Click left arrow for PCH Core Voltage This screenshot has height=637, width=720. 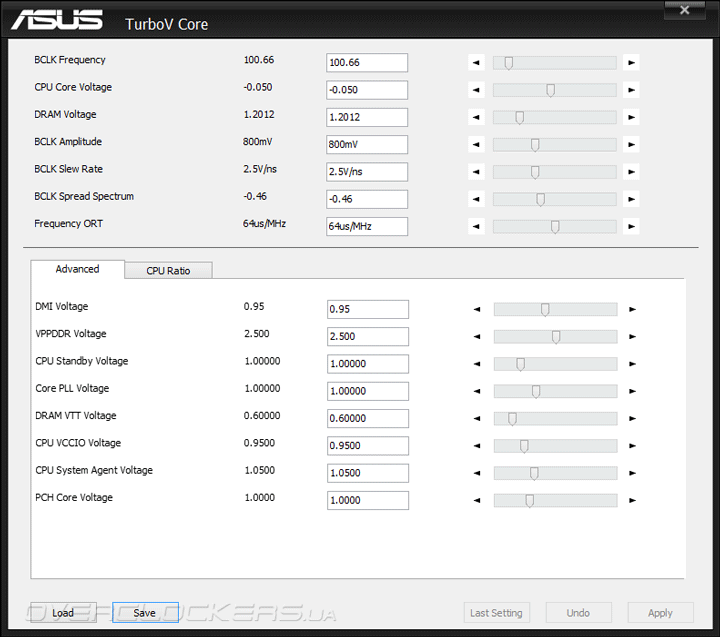[x=477, y=500]
